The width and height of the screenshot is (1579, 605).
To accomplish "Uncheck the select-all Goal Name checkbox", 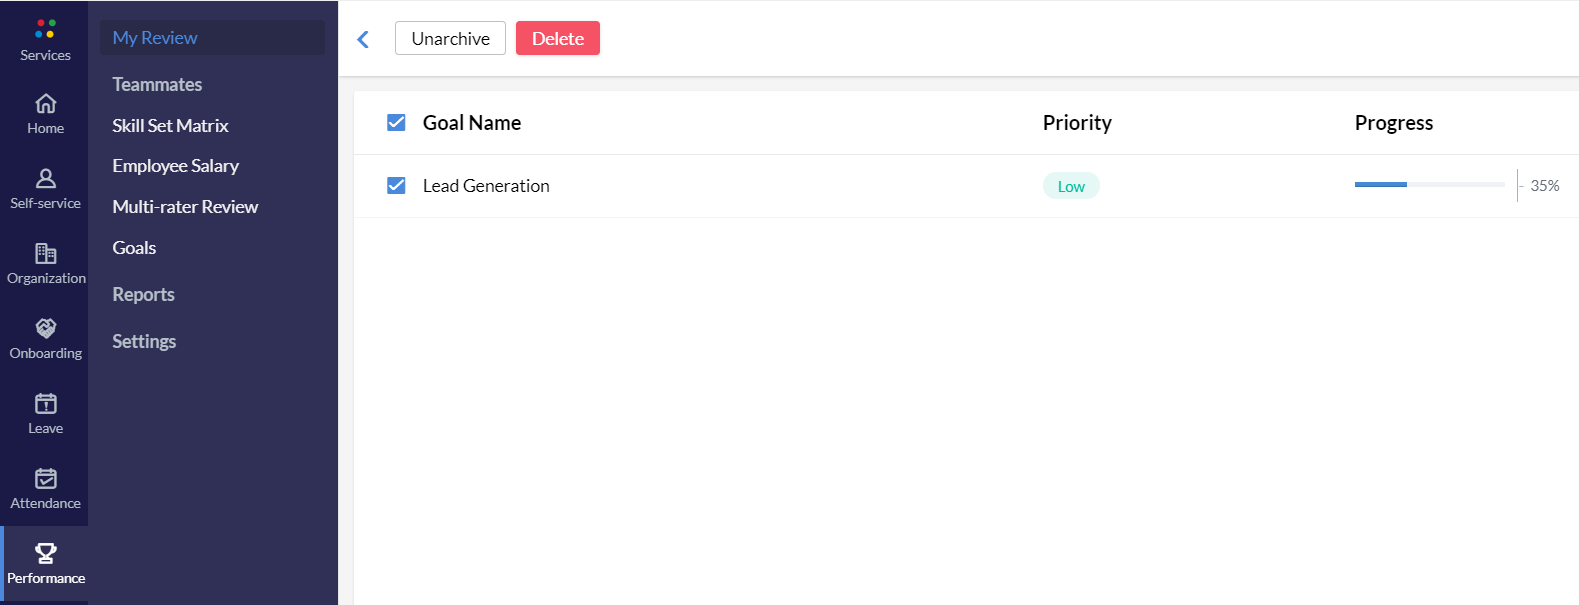I will click(396, 122).
